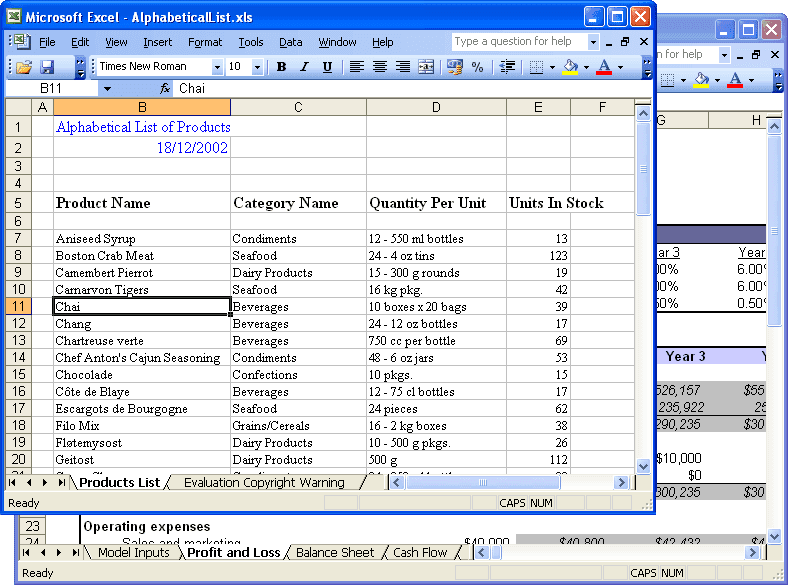
Task: Open Font Color dropdown arrow
Action: coord(620,67)
